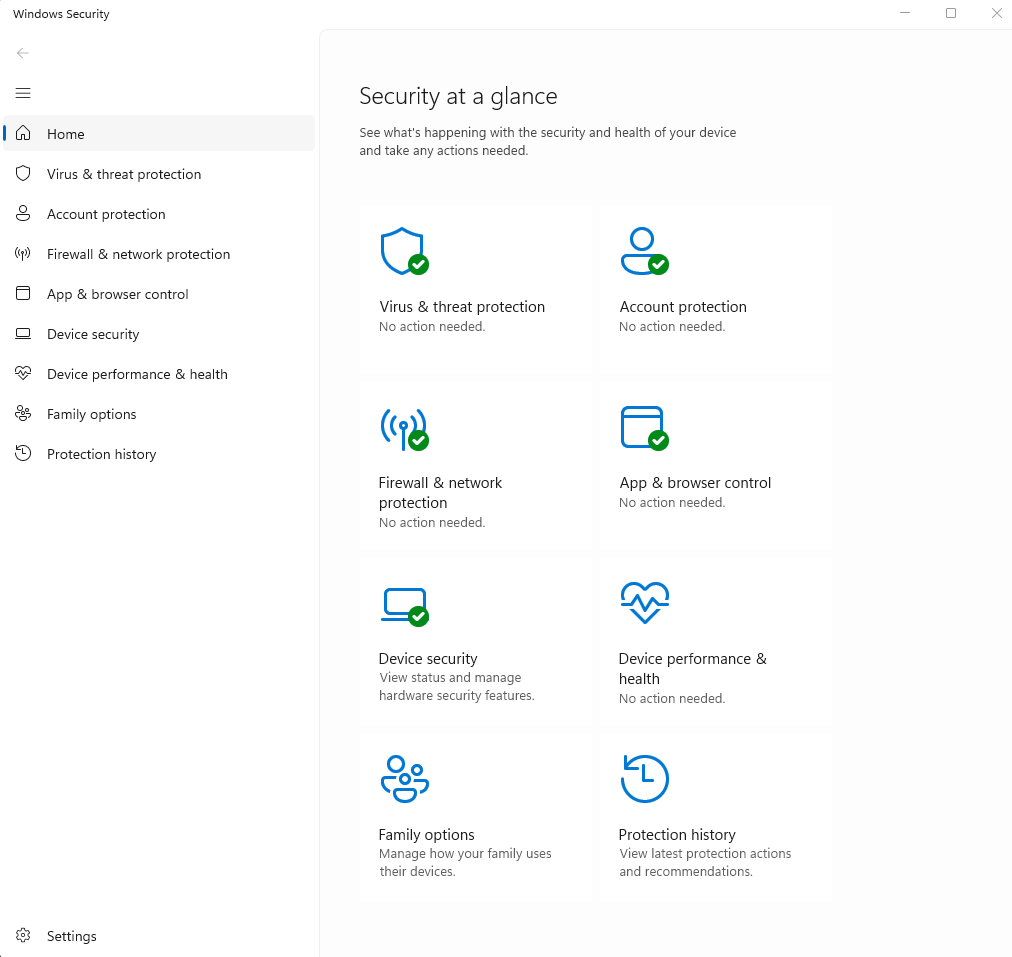Click the Device performance & health tile title
Image resolution: width=1012 pixels, height=957 pixels.
pos(693,668)
